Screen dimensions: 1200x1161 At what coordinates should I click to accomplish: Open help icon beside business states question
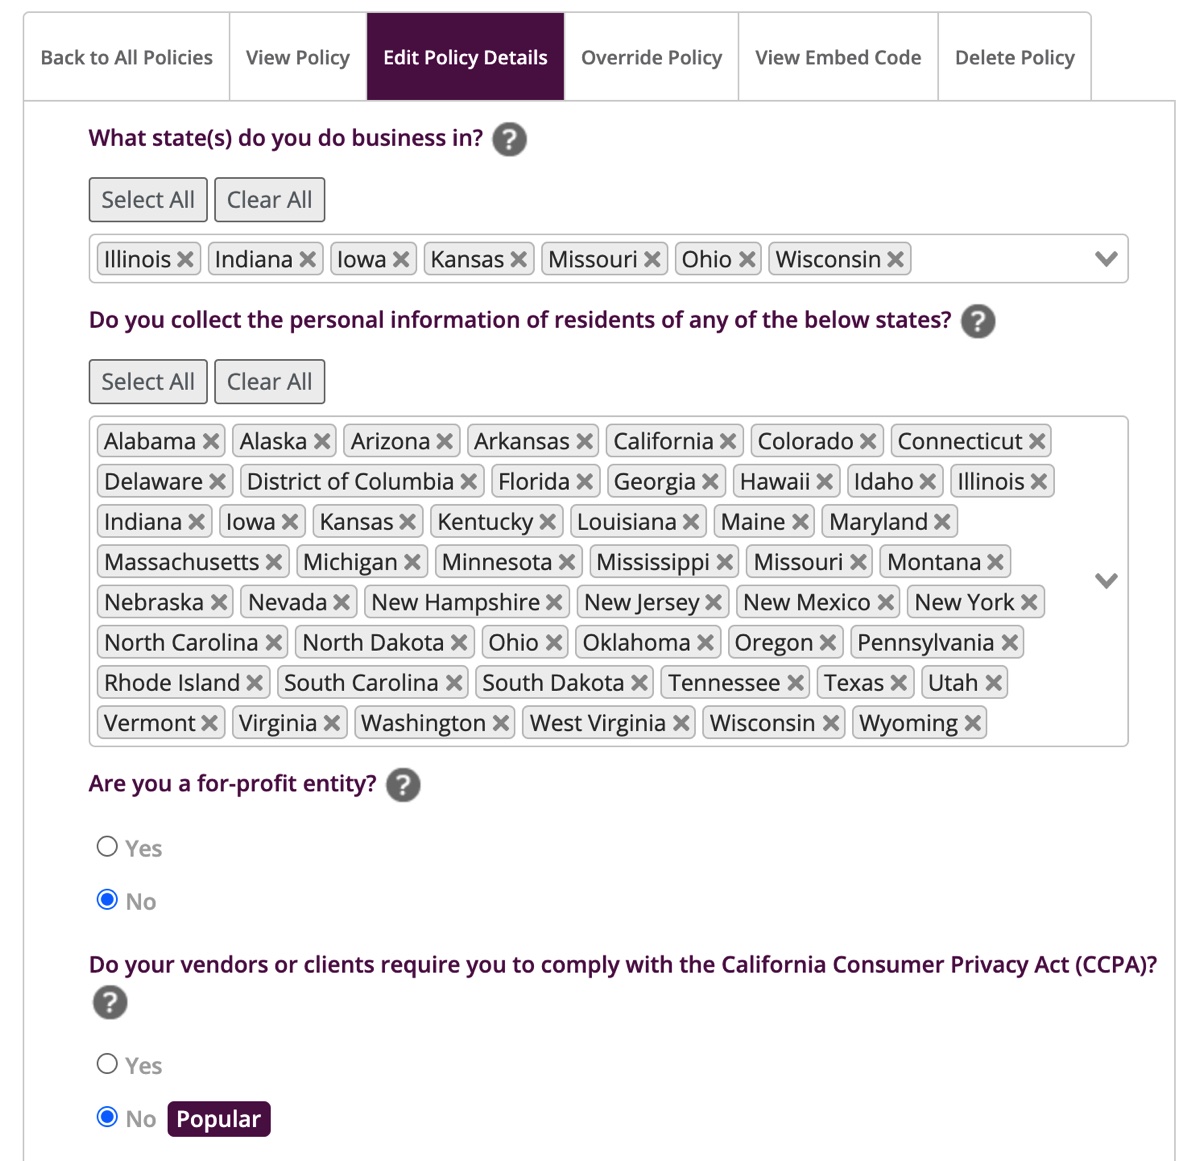coord(509,139)
